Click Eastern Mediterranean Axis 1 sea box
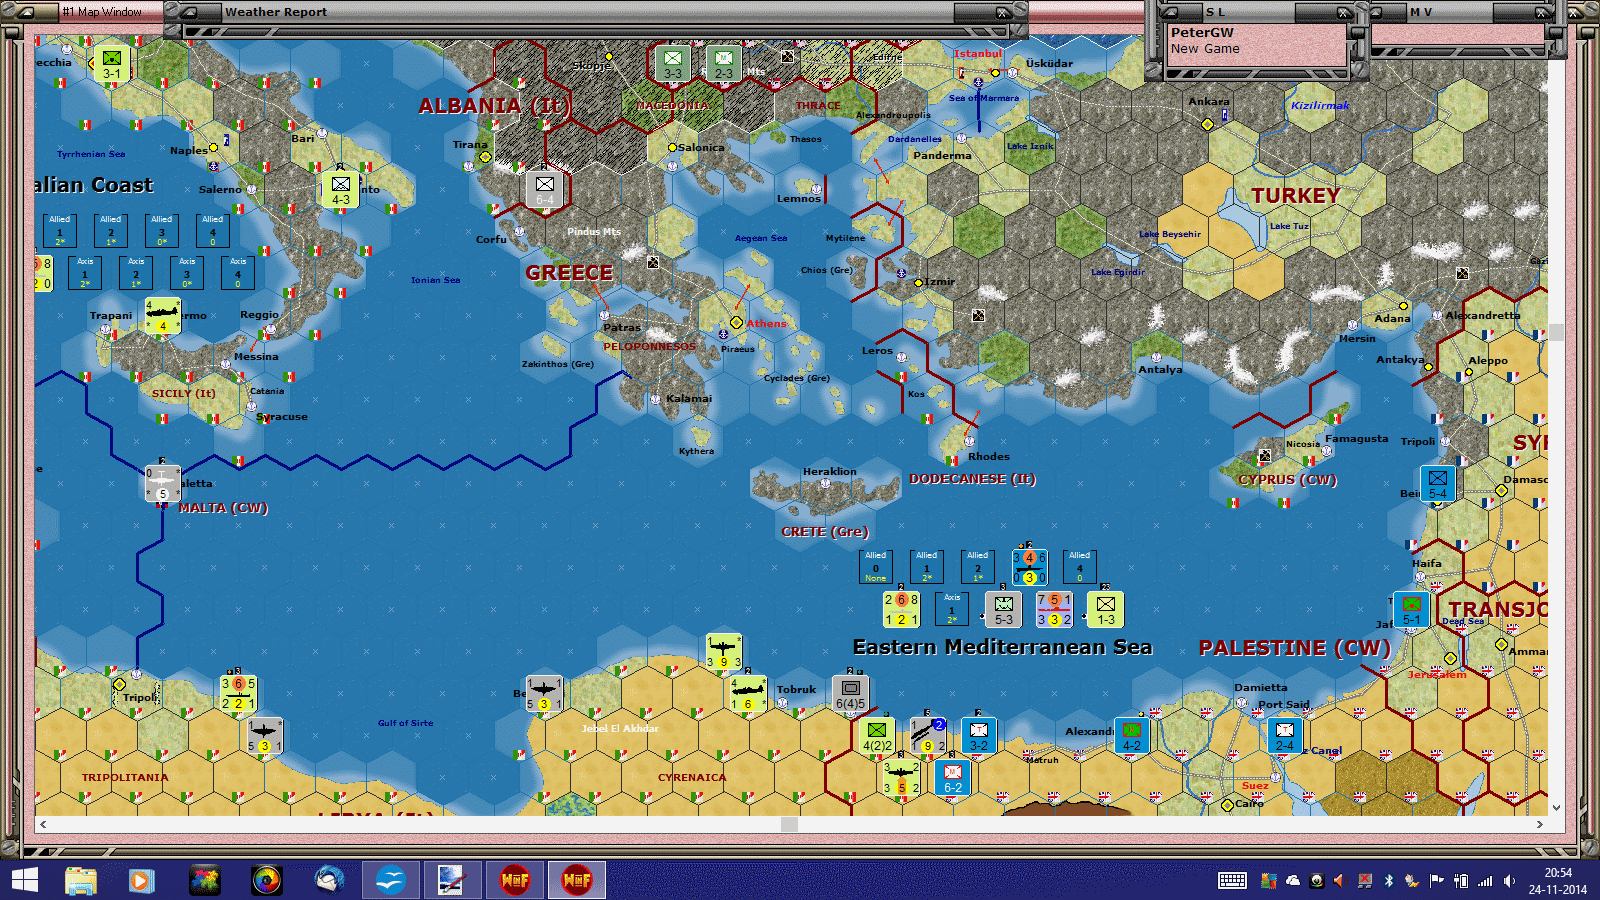 click(x=952, y=609)
